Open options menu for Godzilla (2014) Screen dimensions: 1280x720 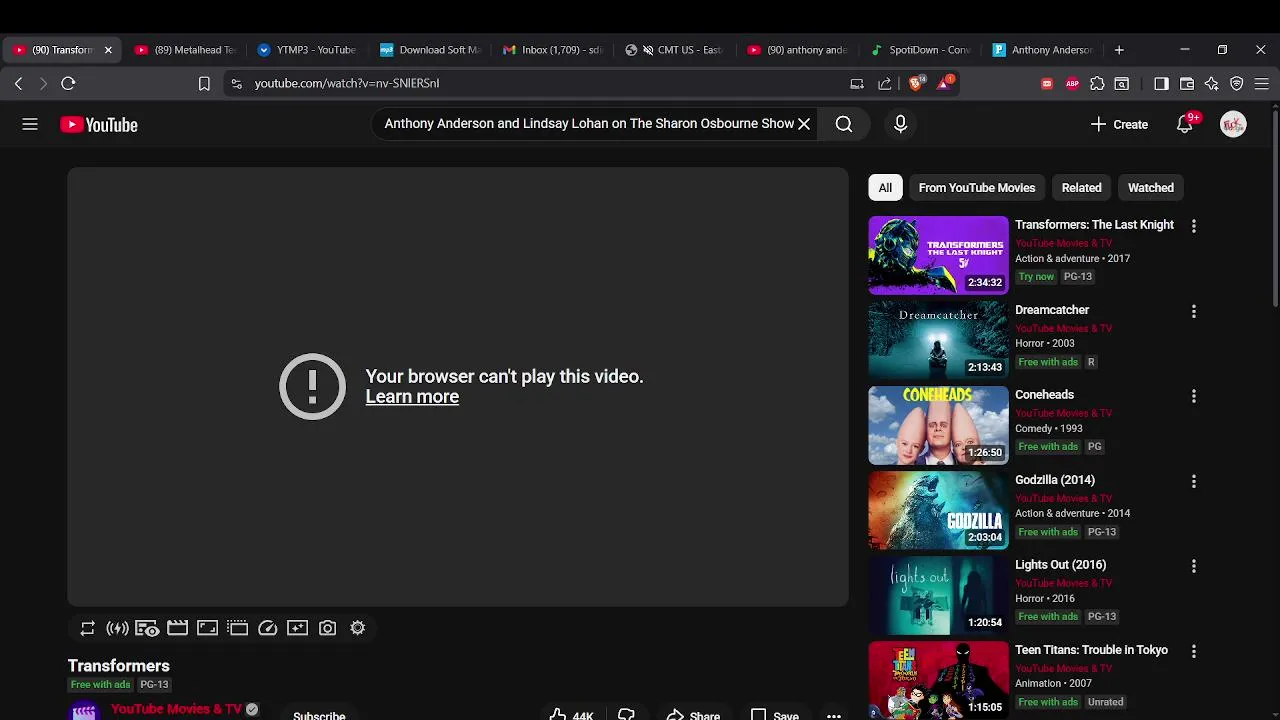point(1193,481)
